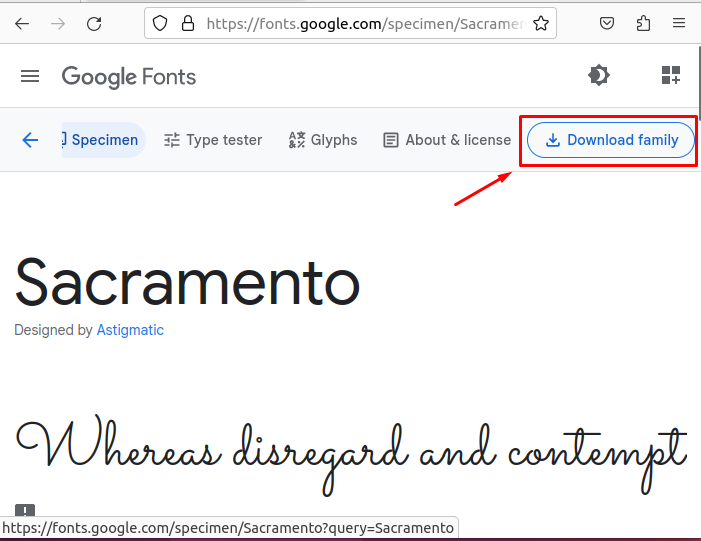View site security via the padlock icon
Image resolution: width=701 pixels, height=541 pixels.
point(188,23)
